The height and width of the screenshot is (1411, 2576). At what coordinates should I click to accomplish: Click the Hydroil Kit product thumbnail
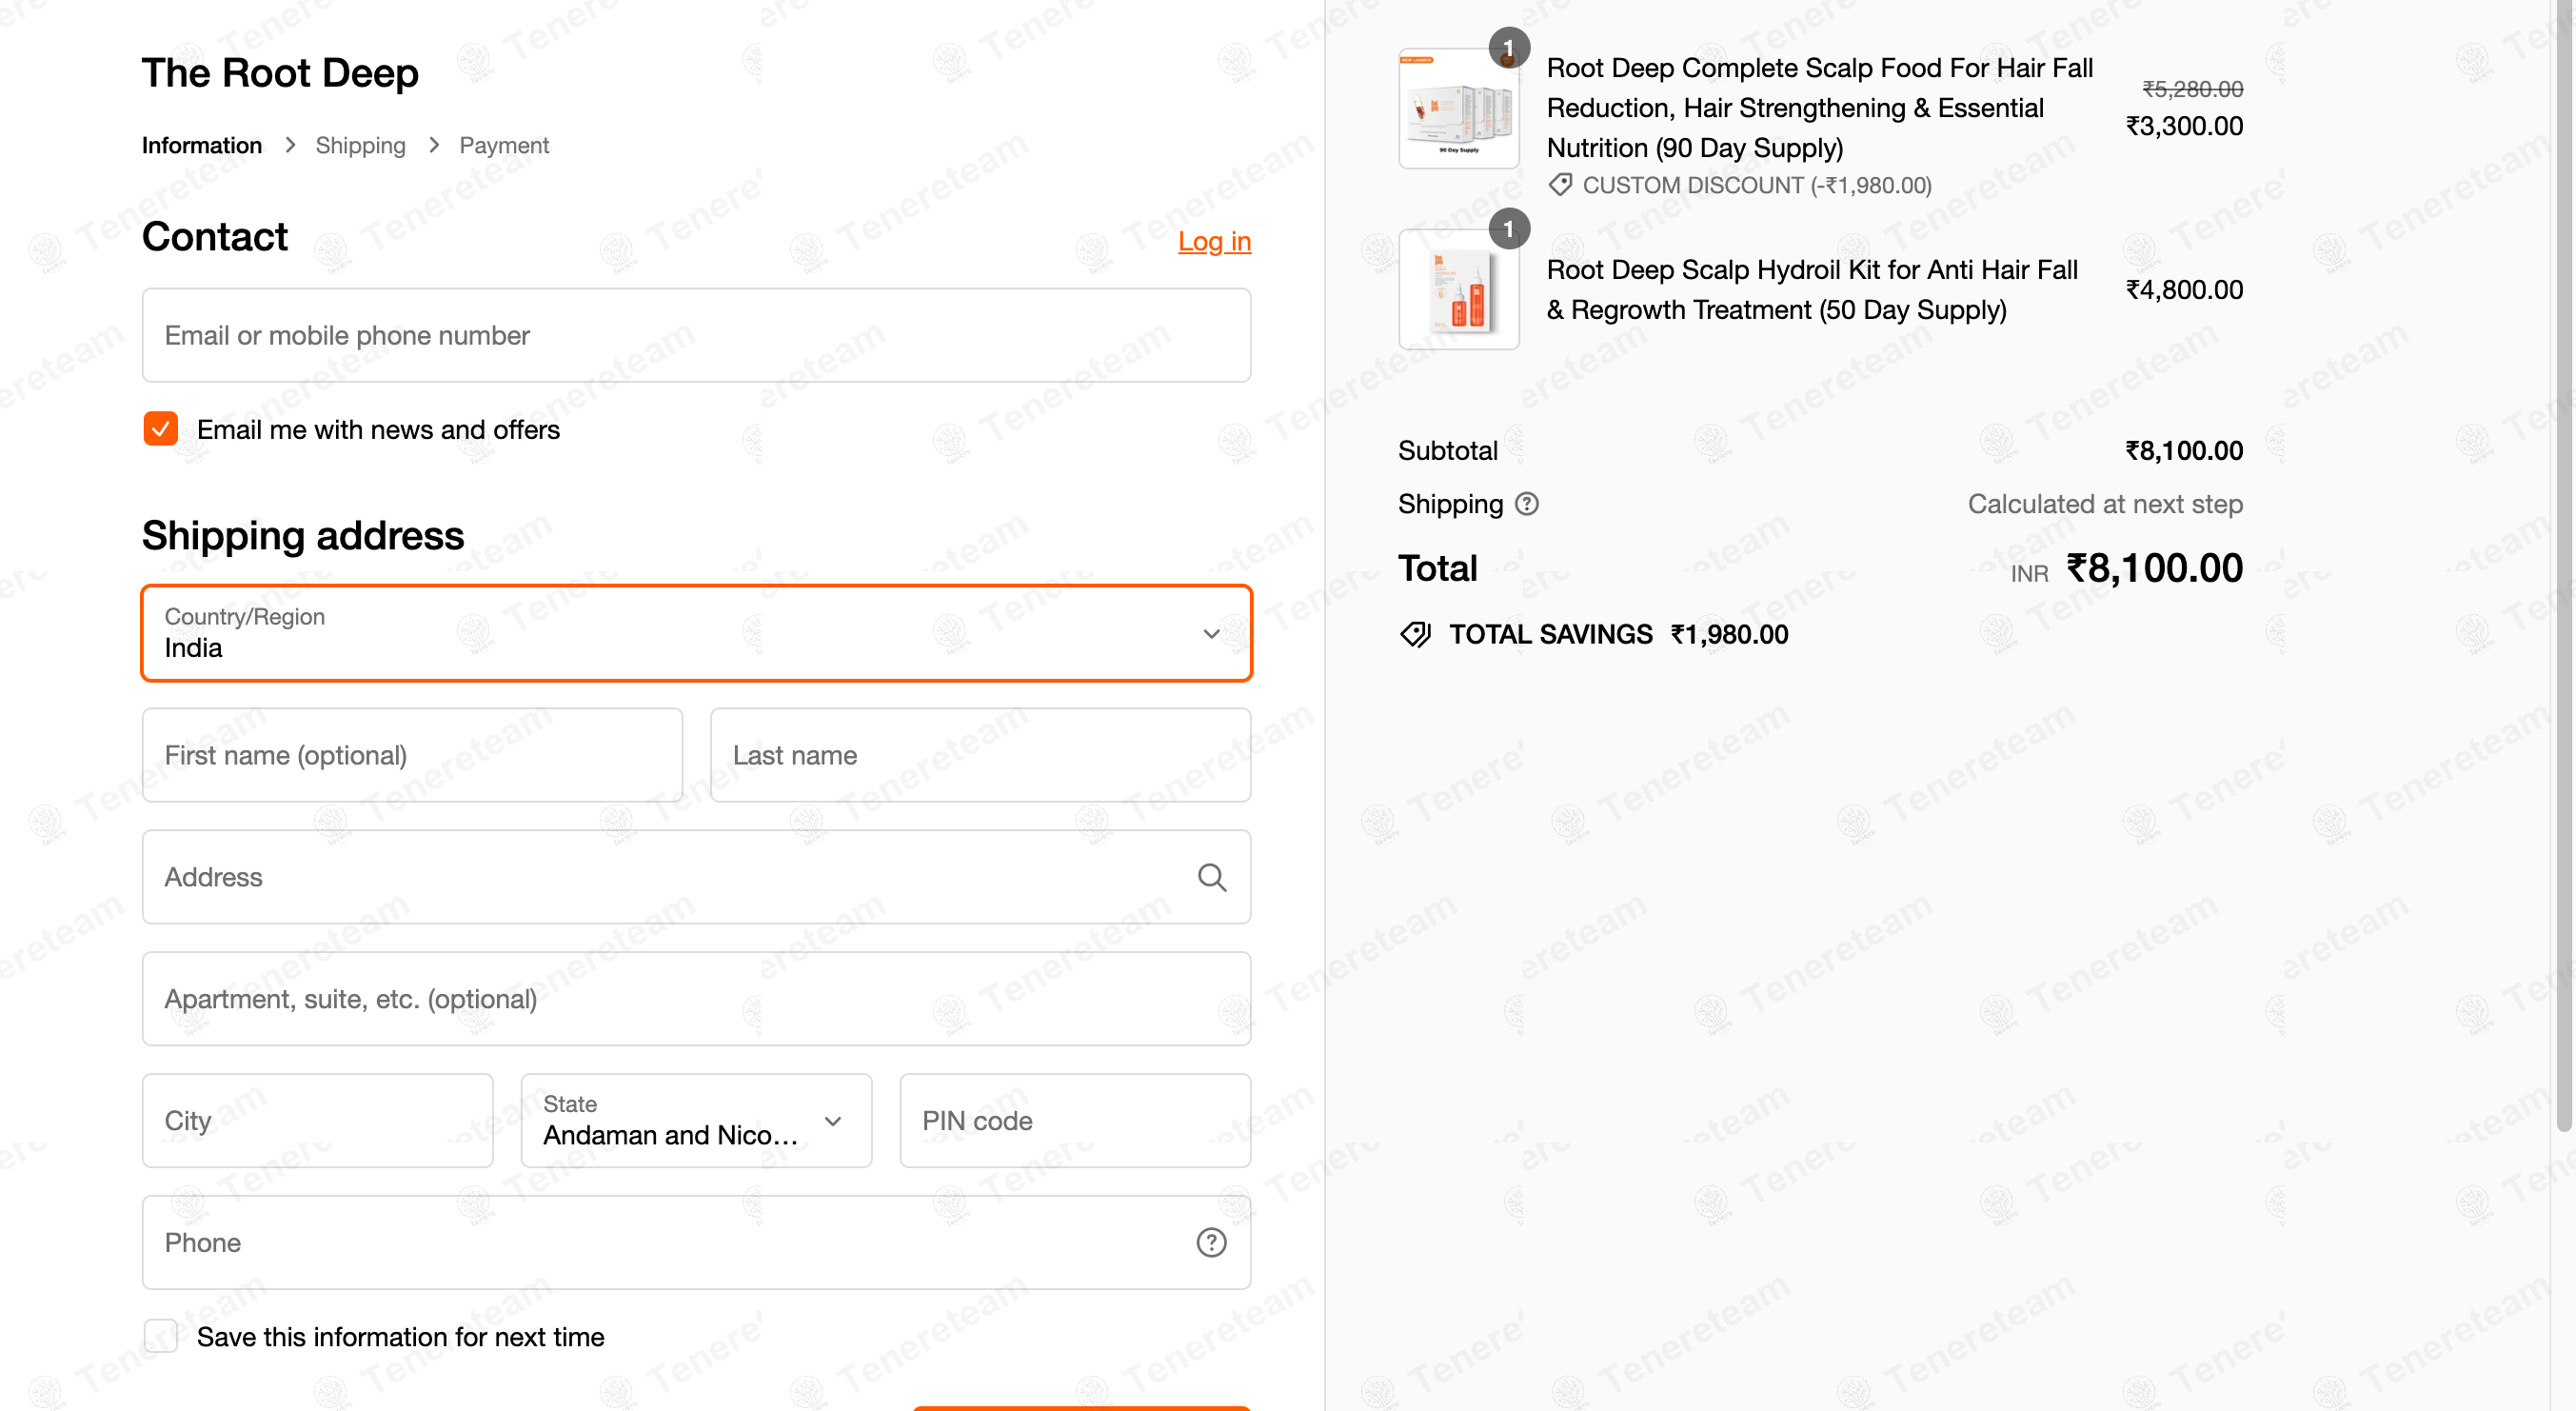(x=1458, y=289)
